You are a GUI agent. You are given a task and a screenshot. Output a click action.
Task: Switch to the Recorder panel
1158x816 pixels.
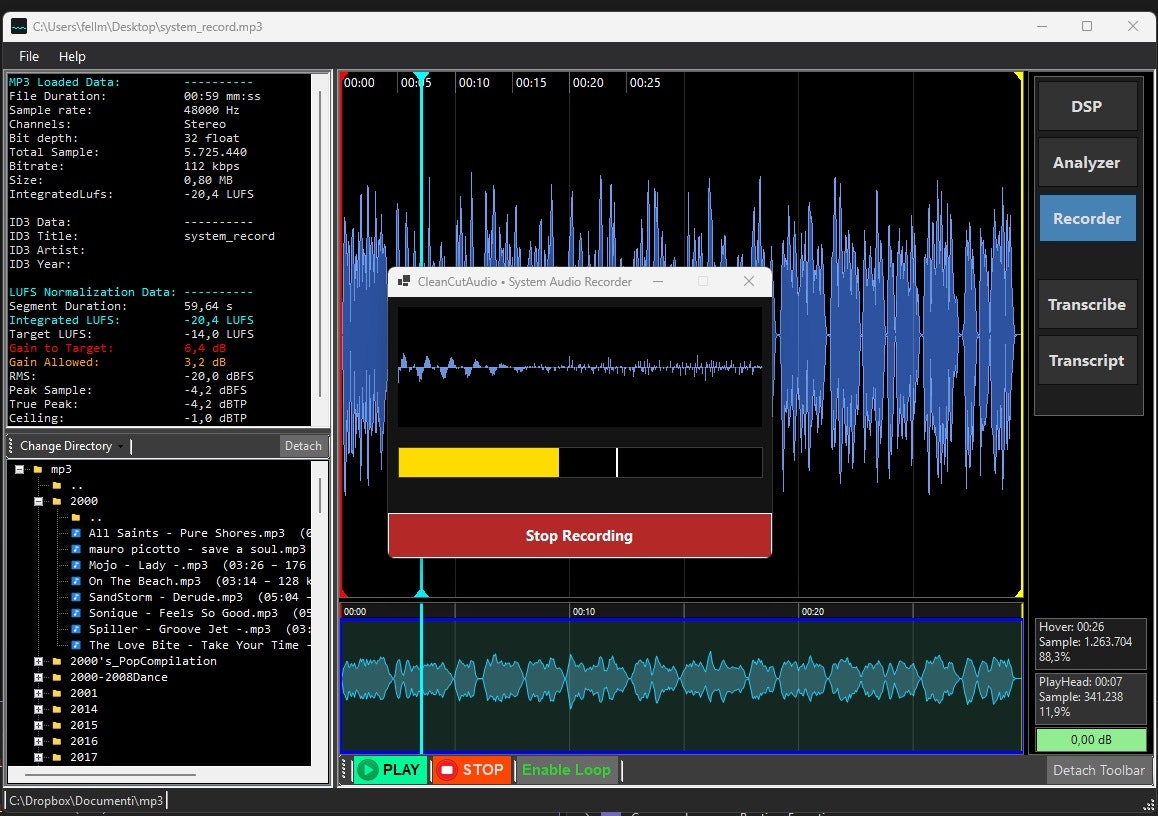tap(1087, 218)
